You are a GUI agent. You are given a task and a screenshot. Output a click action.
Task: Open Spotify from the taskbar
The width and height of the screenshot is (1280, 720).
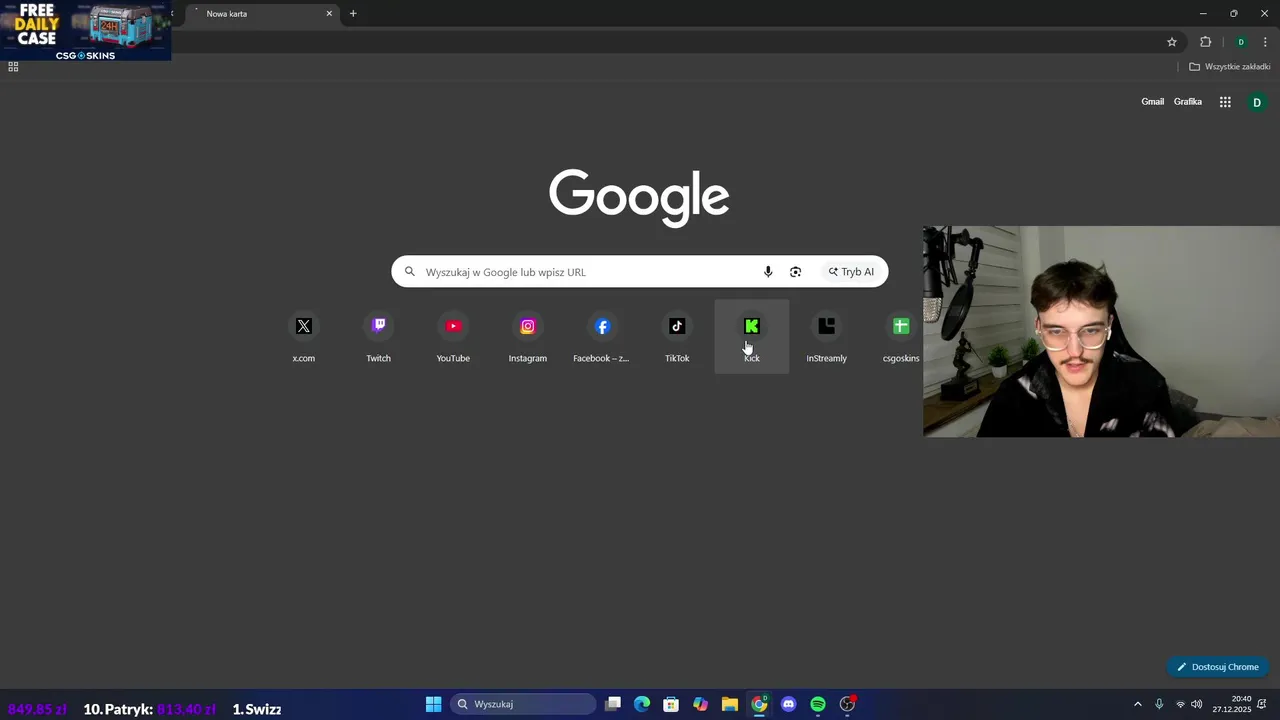pyautogui.click(x=818, y=704)
